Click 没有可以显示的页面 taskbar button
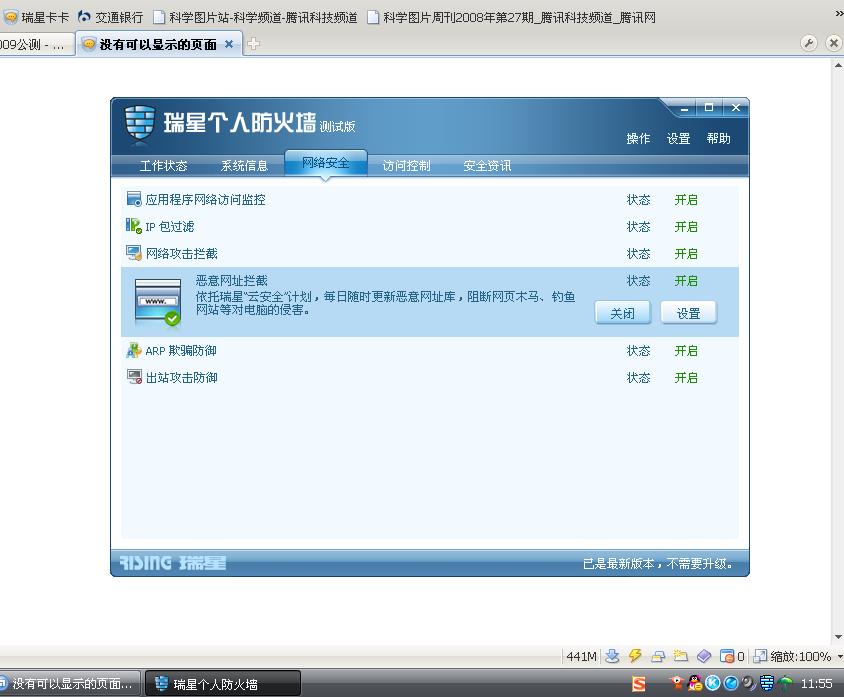Image resolution: width=844 pixels, height=697 pixels. [x=70, y=684]
